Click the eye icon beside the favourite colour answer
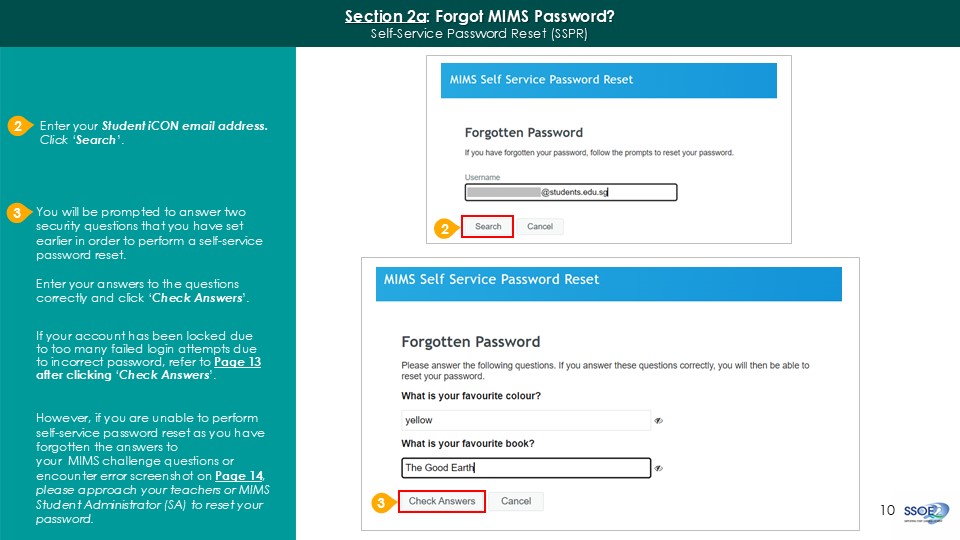This screenshot has width=960, height=540. click(658, 421)
